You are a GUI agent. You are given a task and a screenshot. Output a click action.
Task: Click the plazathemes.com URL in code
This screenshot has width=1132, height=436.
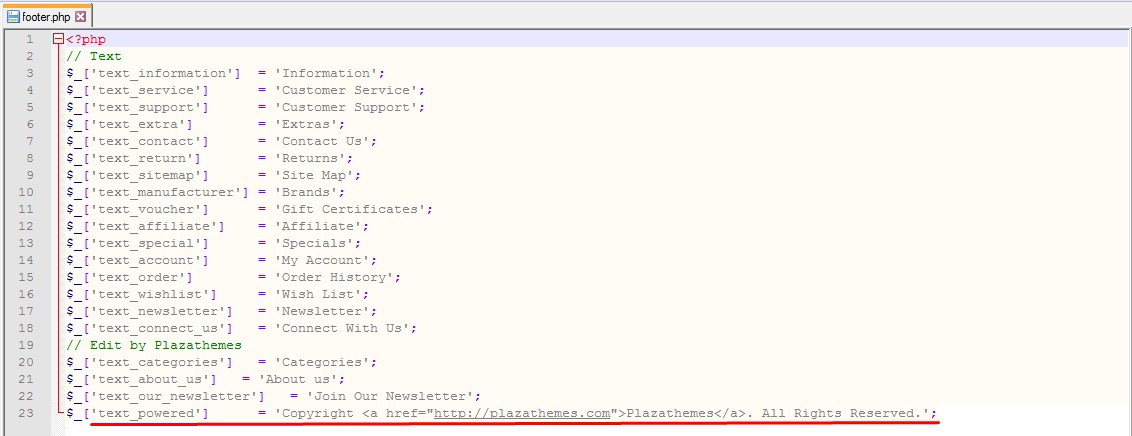[x=523, y=414]
